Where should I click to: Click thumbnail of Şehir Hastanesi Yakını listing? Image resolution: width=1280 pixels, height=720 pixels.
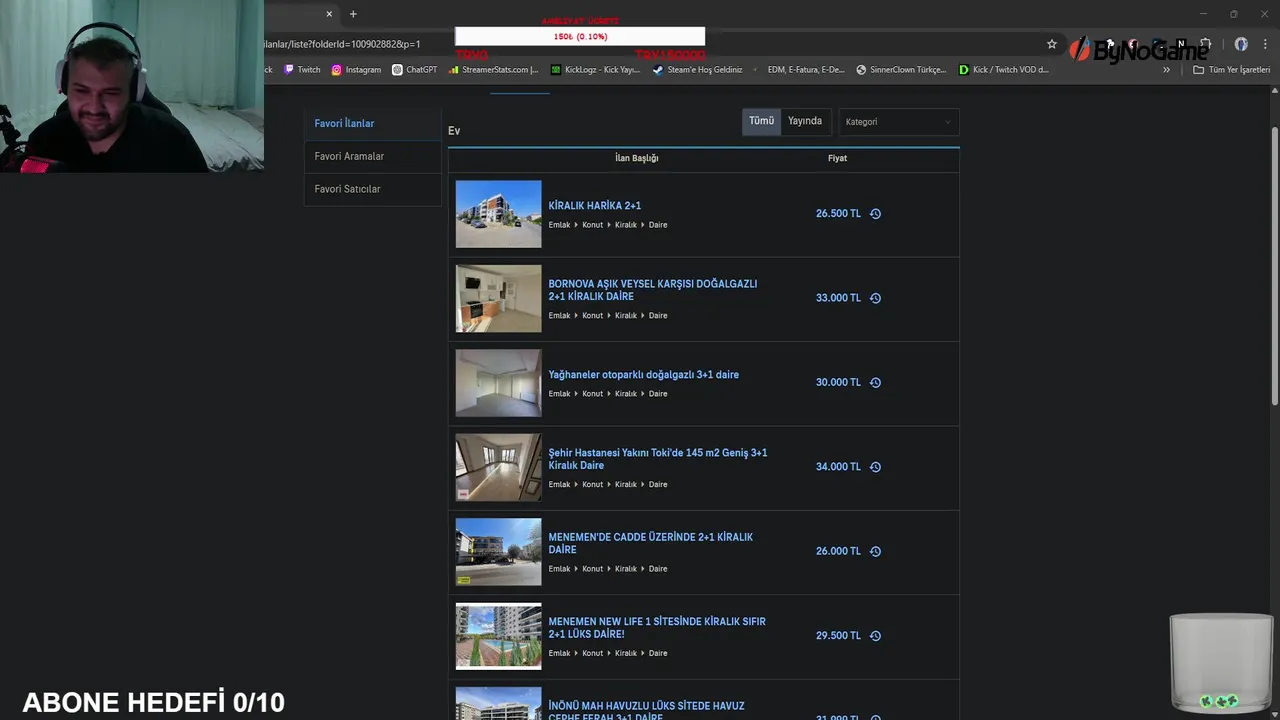point(498,467)
